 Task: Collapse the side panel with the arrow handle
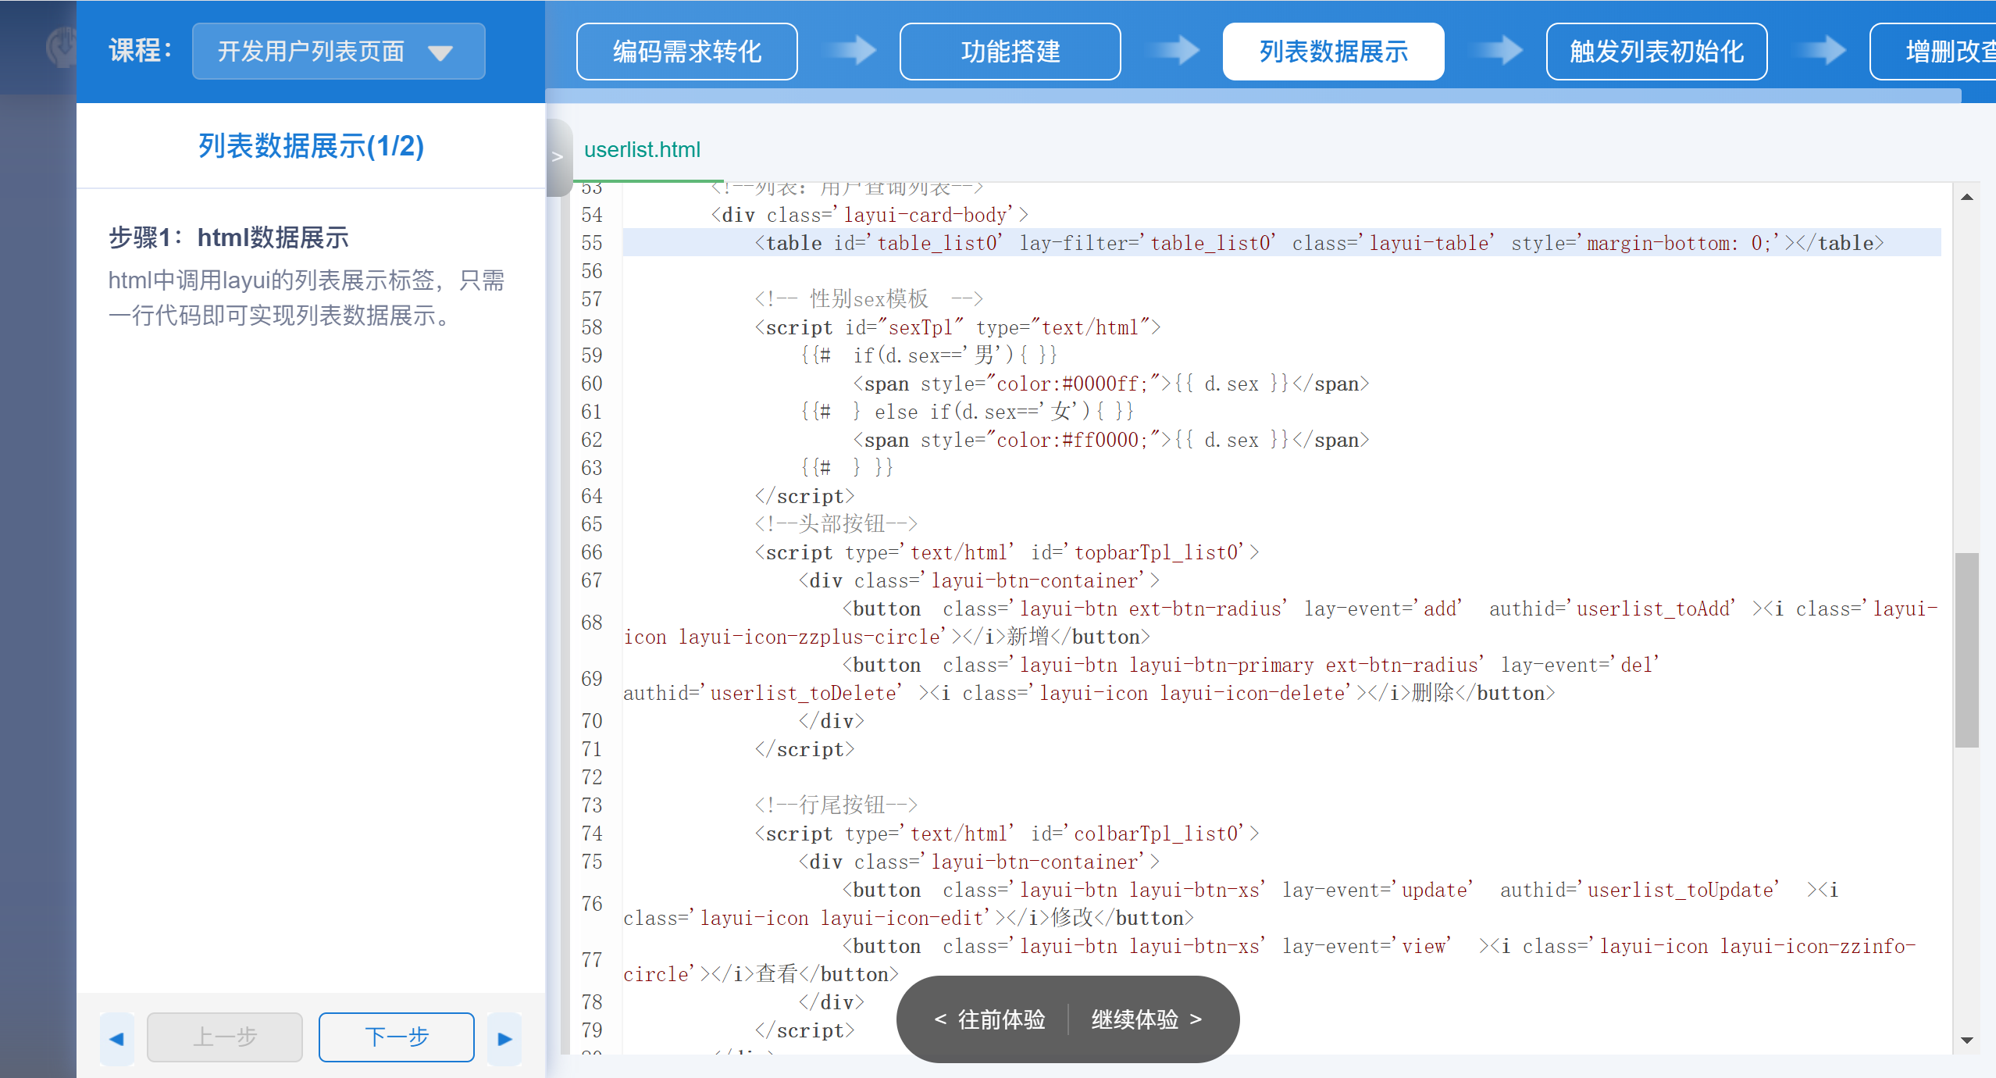tap(558, 157)
